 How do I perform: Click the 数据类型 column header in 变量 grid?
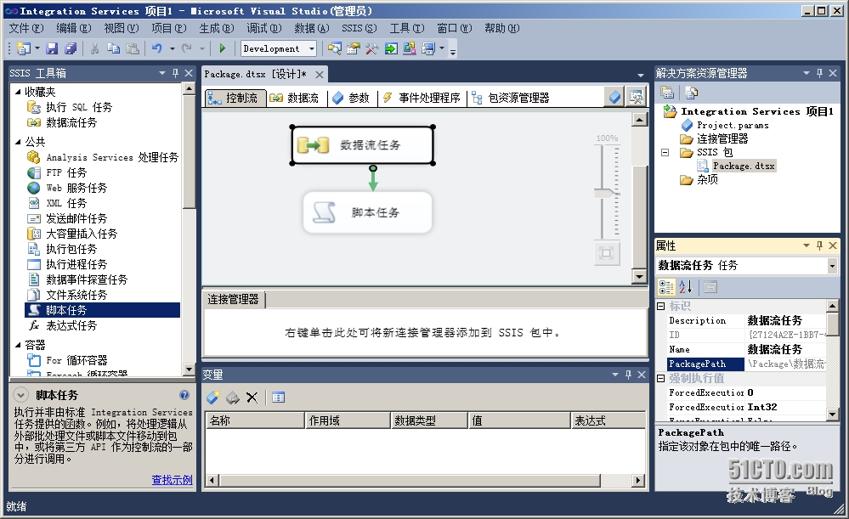pyautogui.click(x=428, y=421)
